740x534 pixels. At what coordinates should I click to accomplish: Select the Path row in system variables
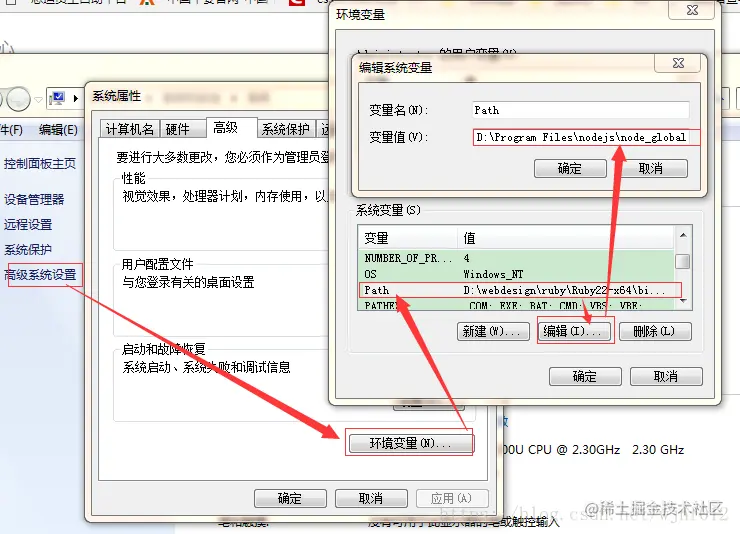click(x=517, y=290)
